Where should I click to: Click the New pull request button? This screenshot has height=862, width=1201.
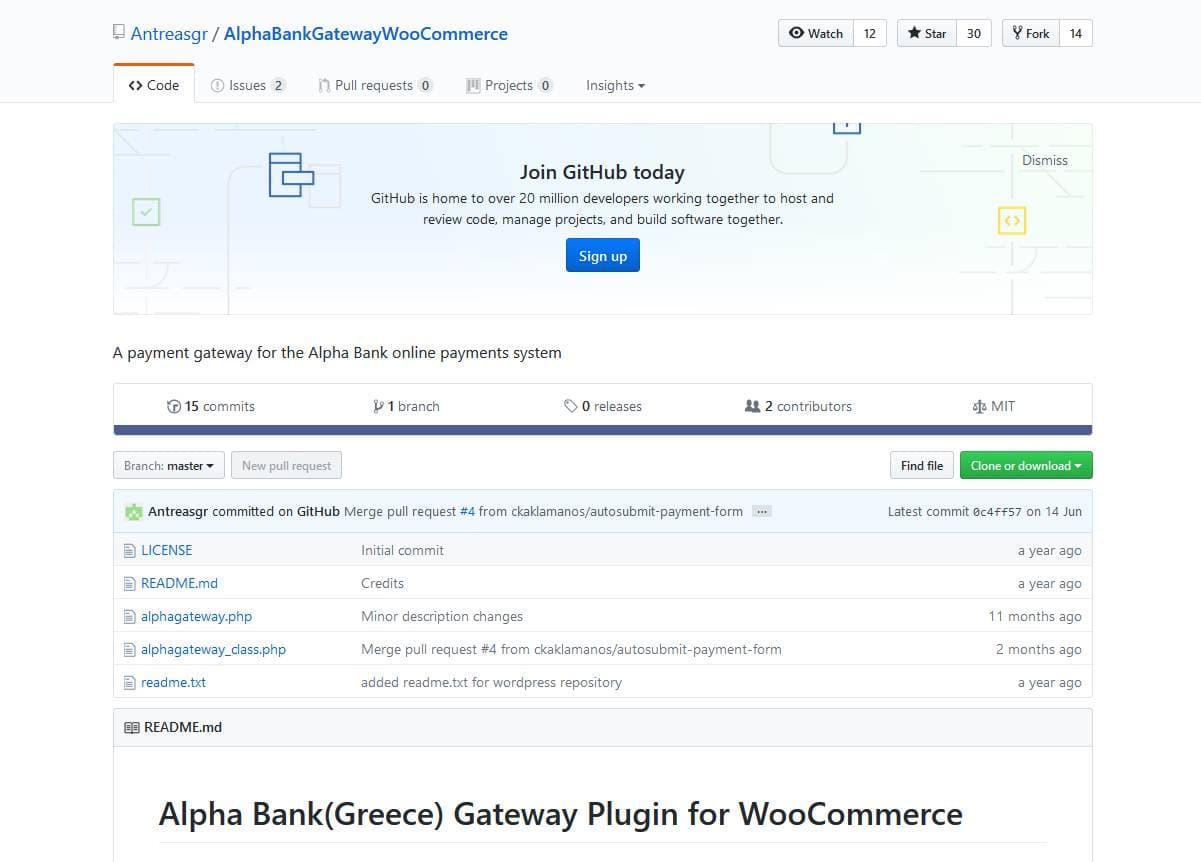click(x=286, y=466)
